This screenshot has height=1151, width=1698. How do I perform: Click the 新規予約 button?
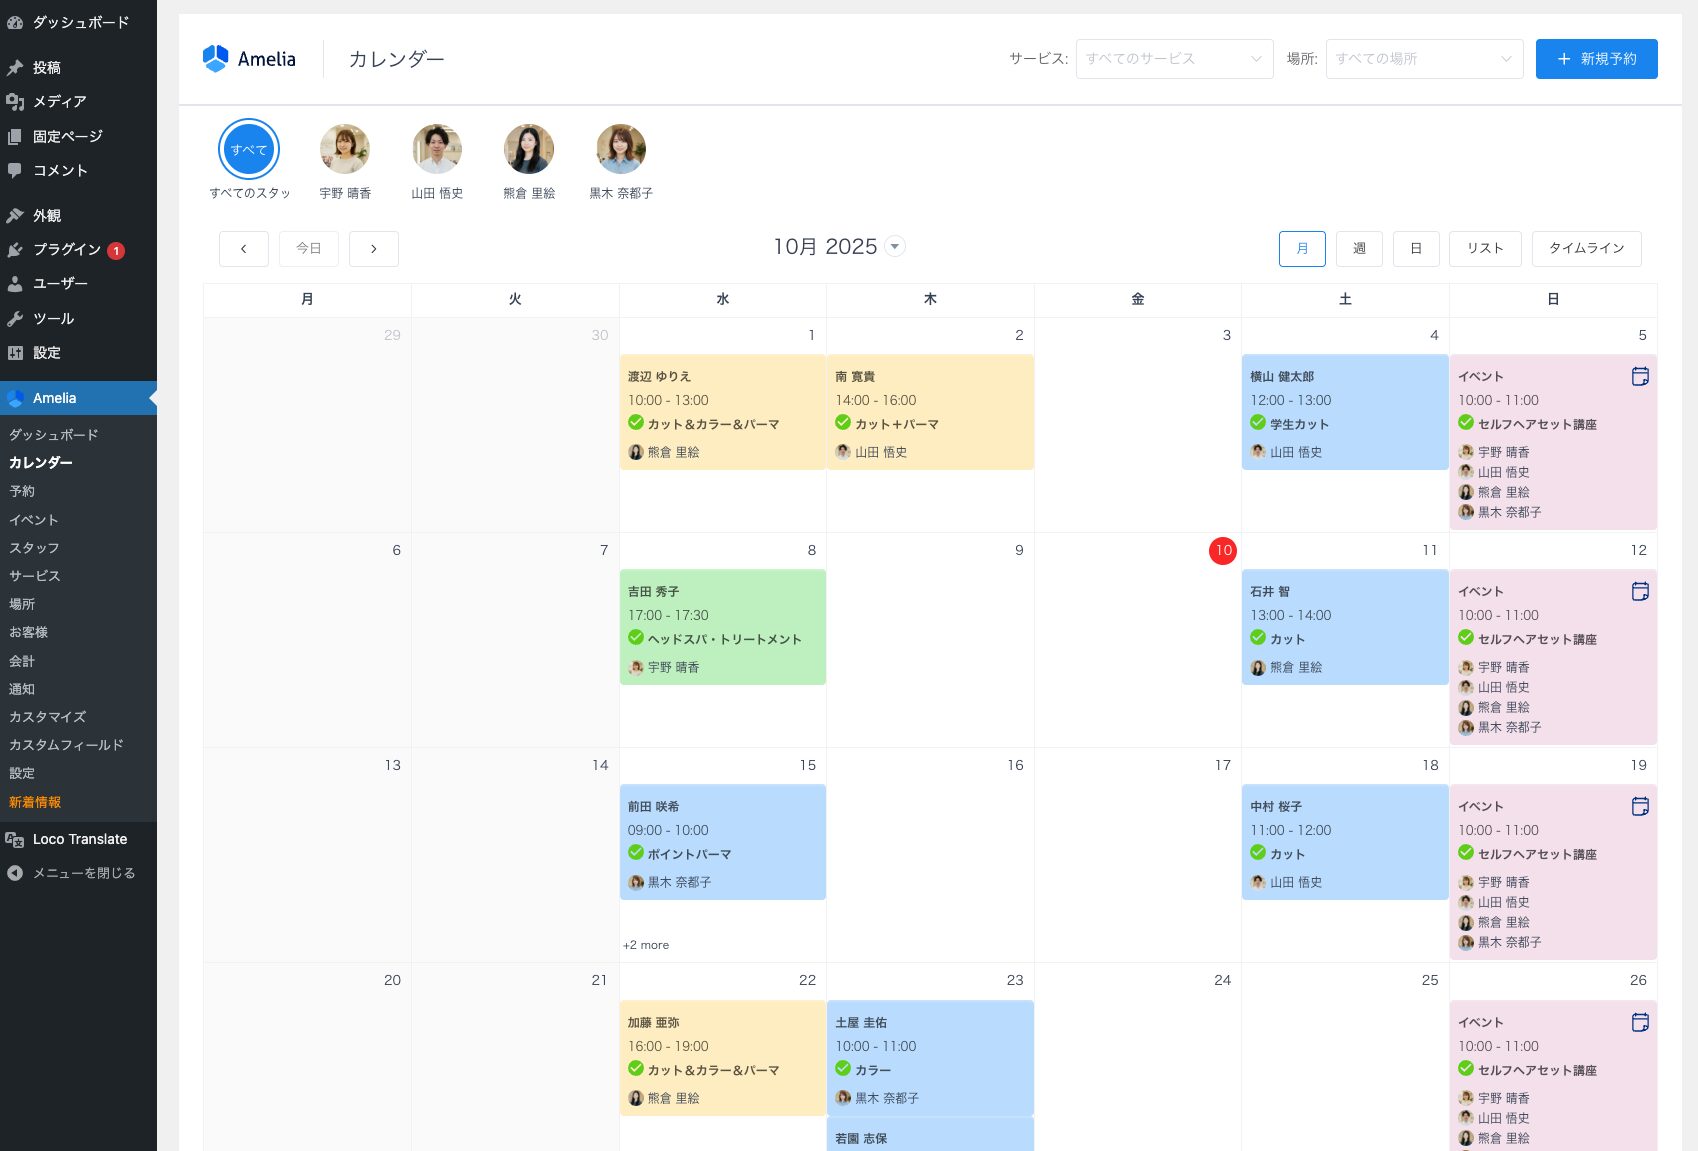(x=1596, y=59)
